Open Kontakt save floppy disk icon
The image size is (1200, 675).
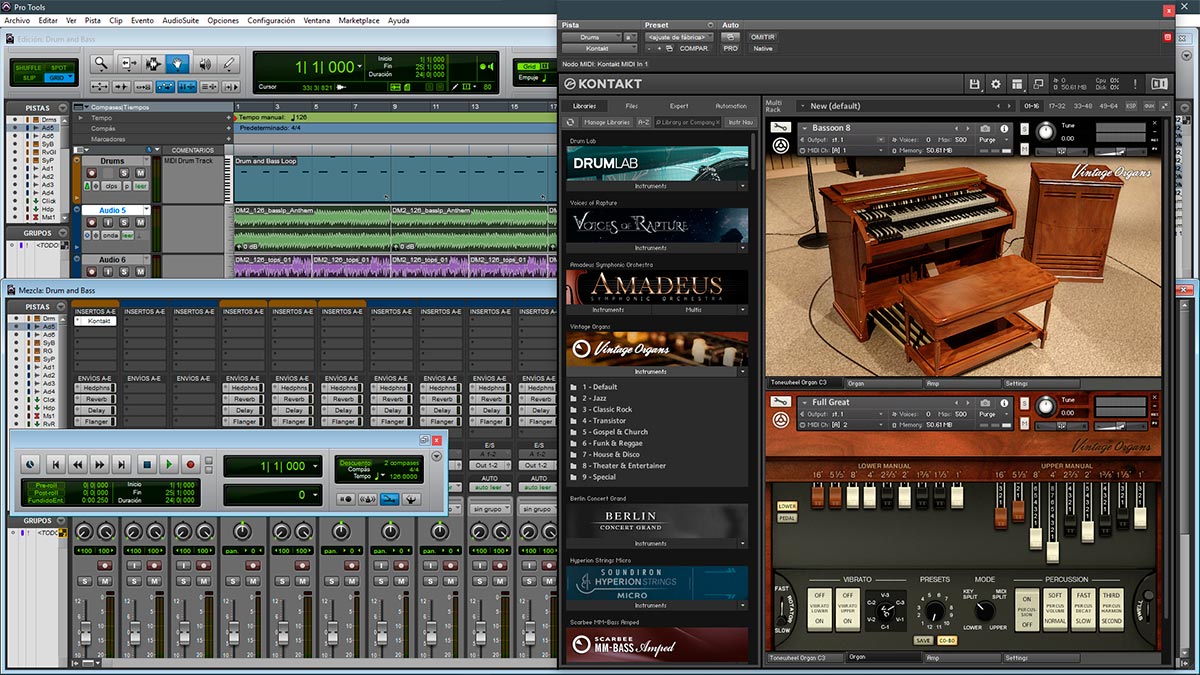click(975, 84)
